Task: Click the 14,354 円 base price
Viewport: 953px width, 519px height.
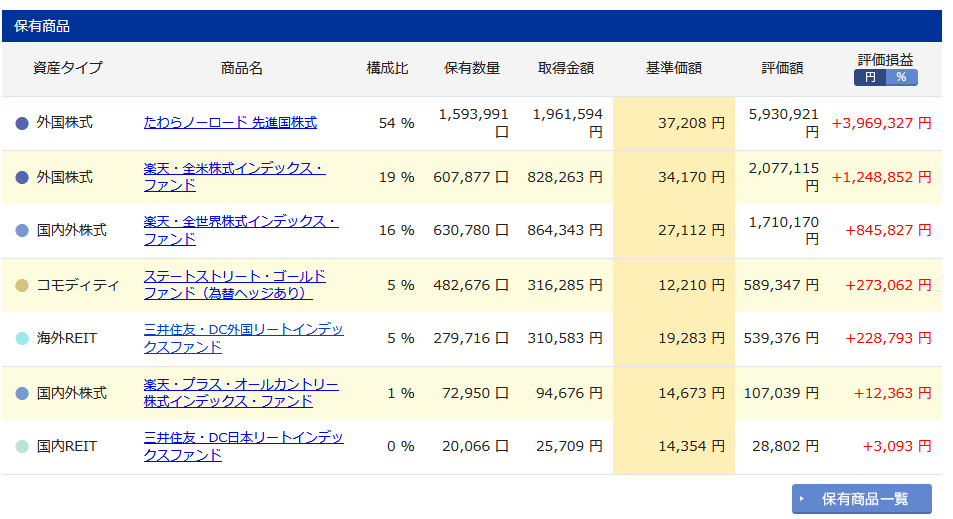Action: click(692, 446)
